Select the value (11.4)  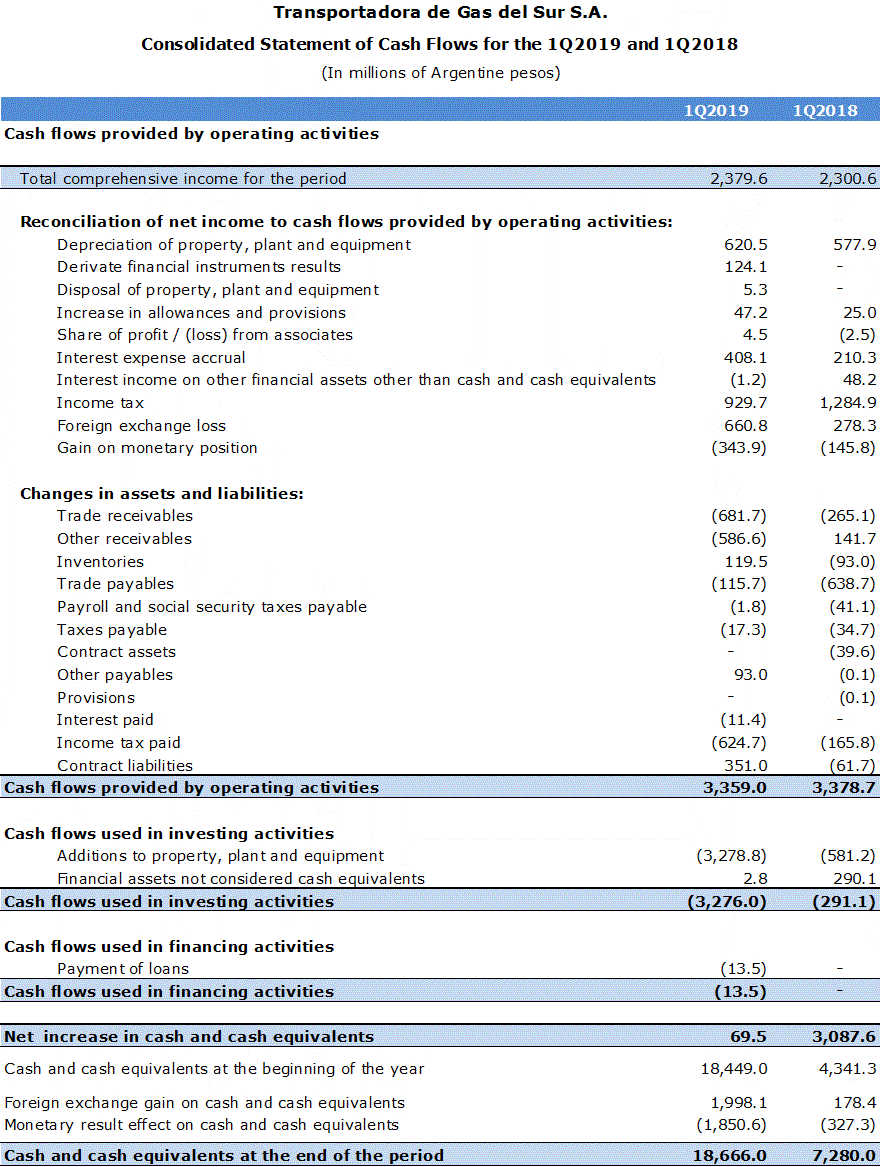(743, 720)
